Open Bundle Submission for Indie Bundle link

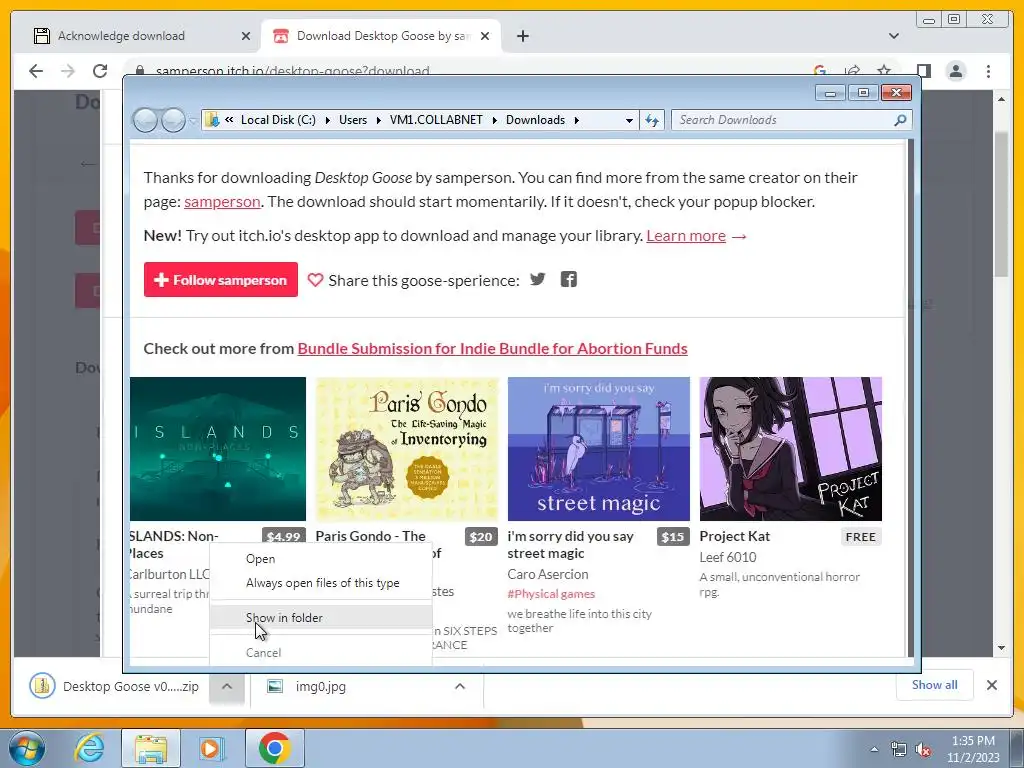tap(492, 349)
